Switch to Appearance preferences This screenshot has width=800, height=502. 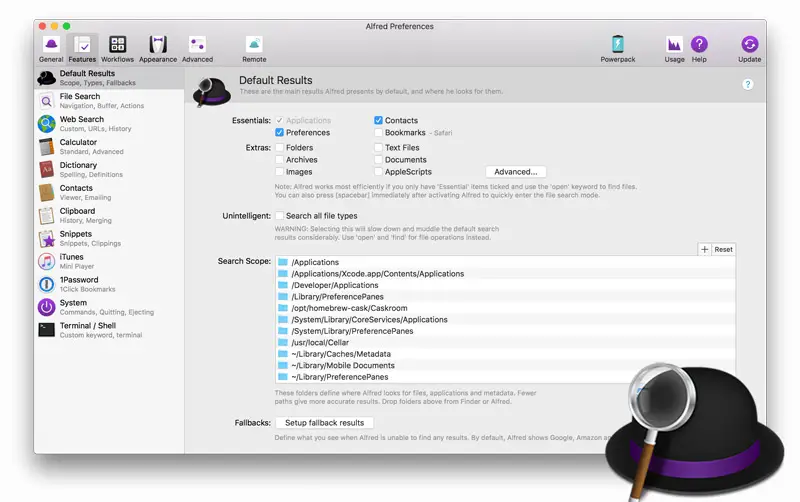158,49
